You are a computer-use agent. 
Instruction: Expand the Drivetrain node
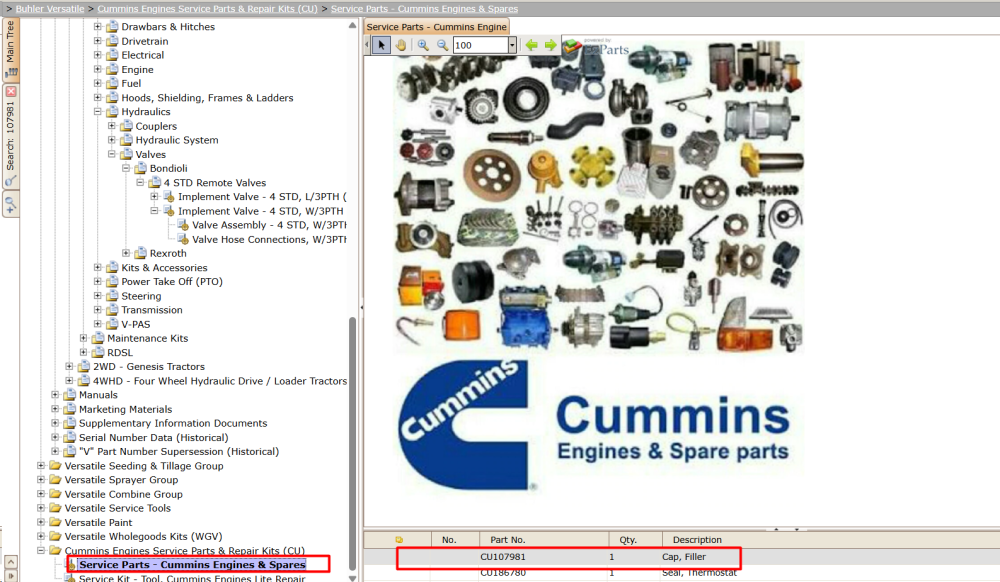click(98, 41)
